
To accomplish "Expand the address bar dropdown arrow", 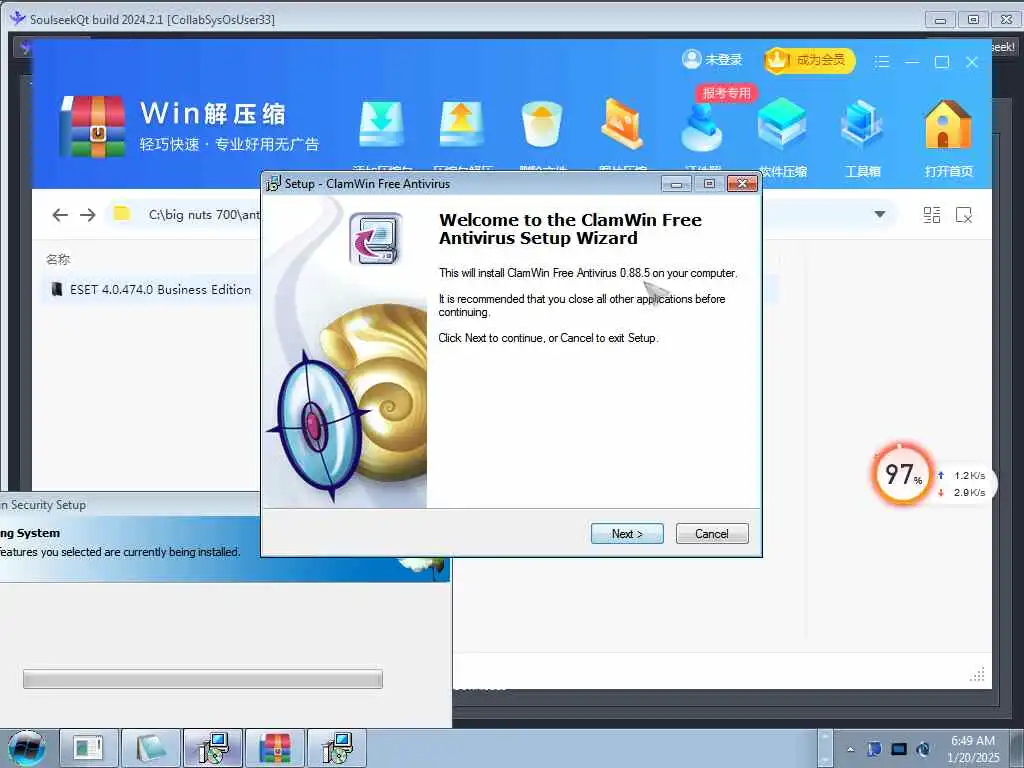I will (x=880, y=214).
